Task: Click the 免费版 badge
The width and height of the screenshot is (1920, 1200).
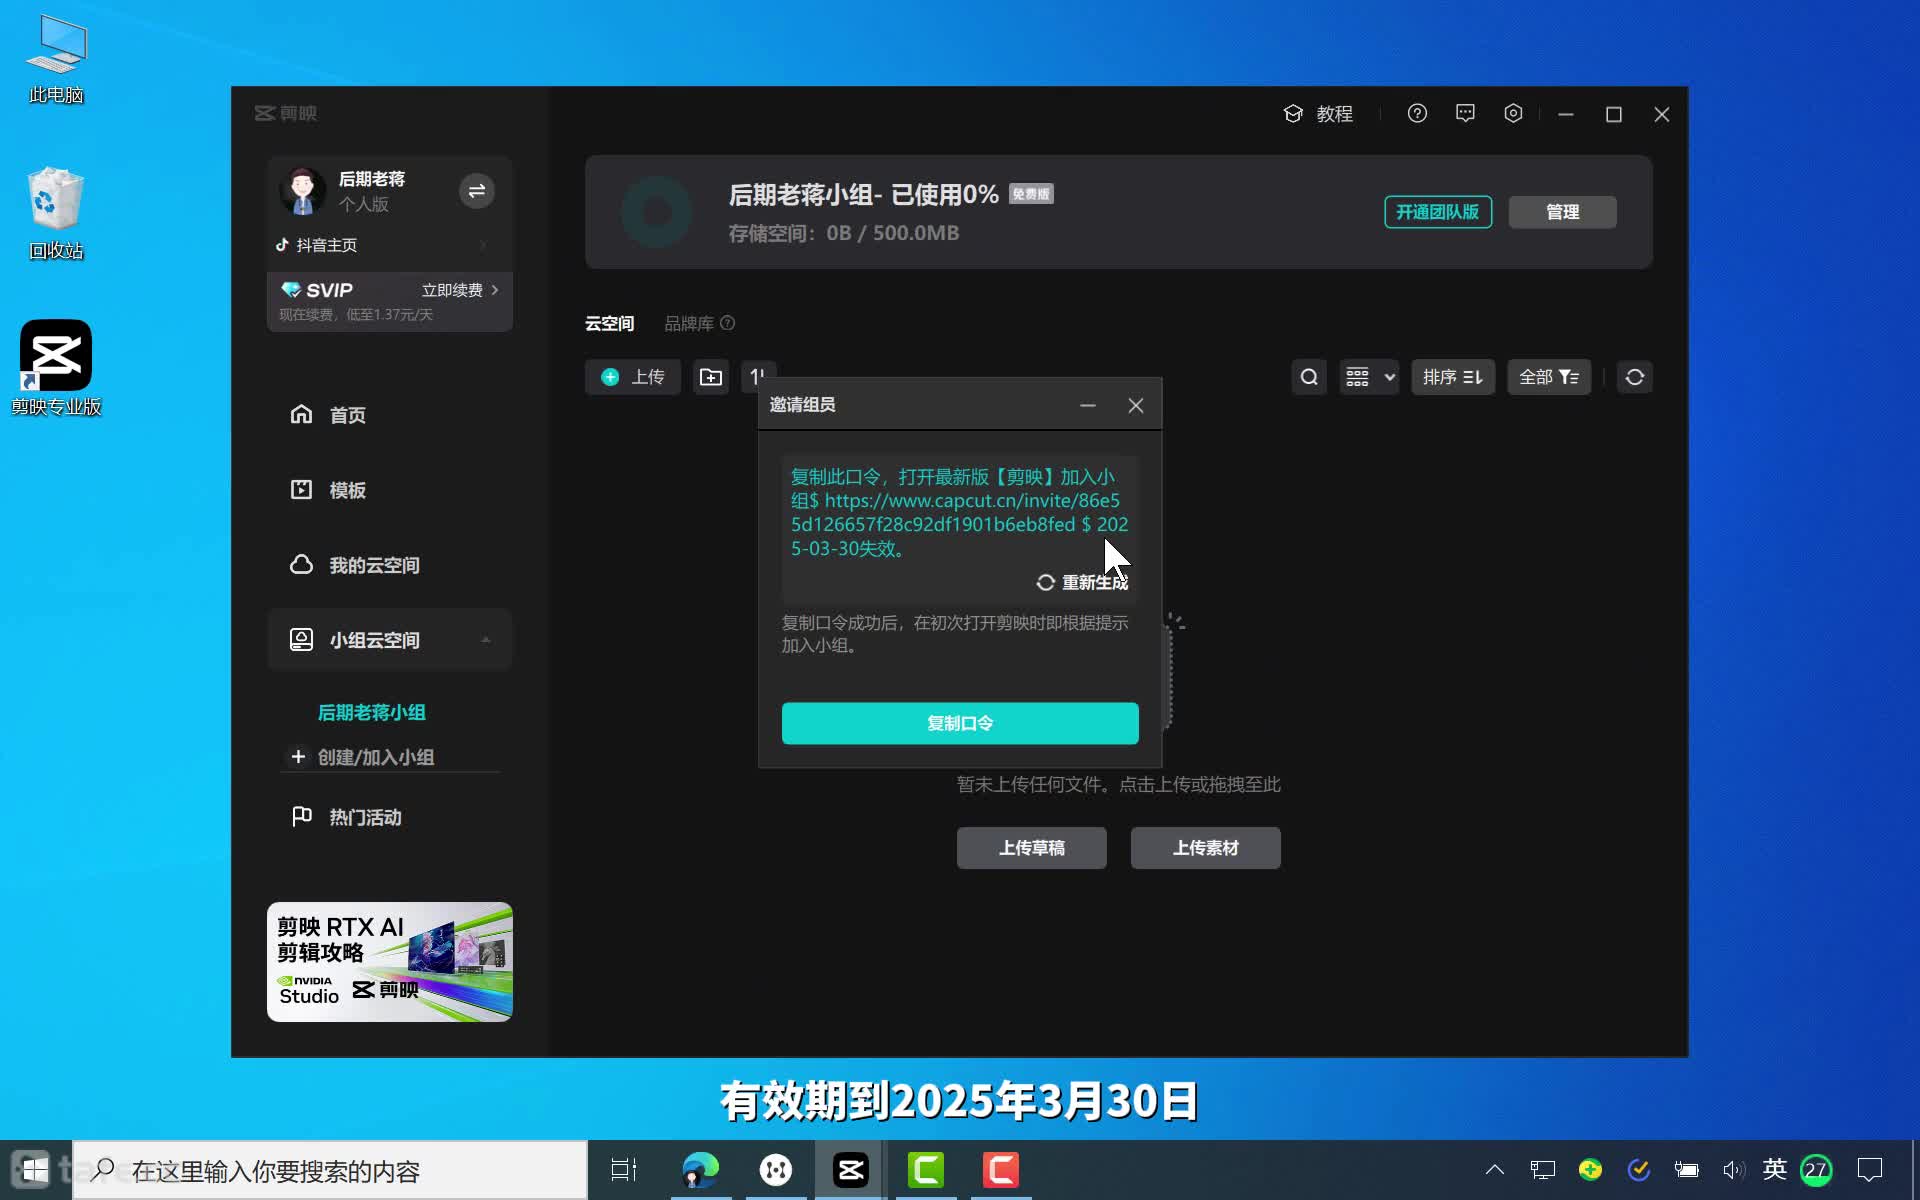Action: [1031, 194]
